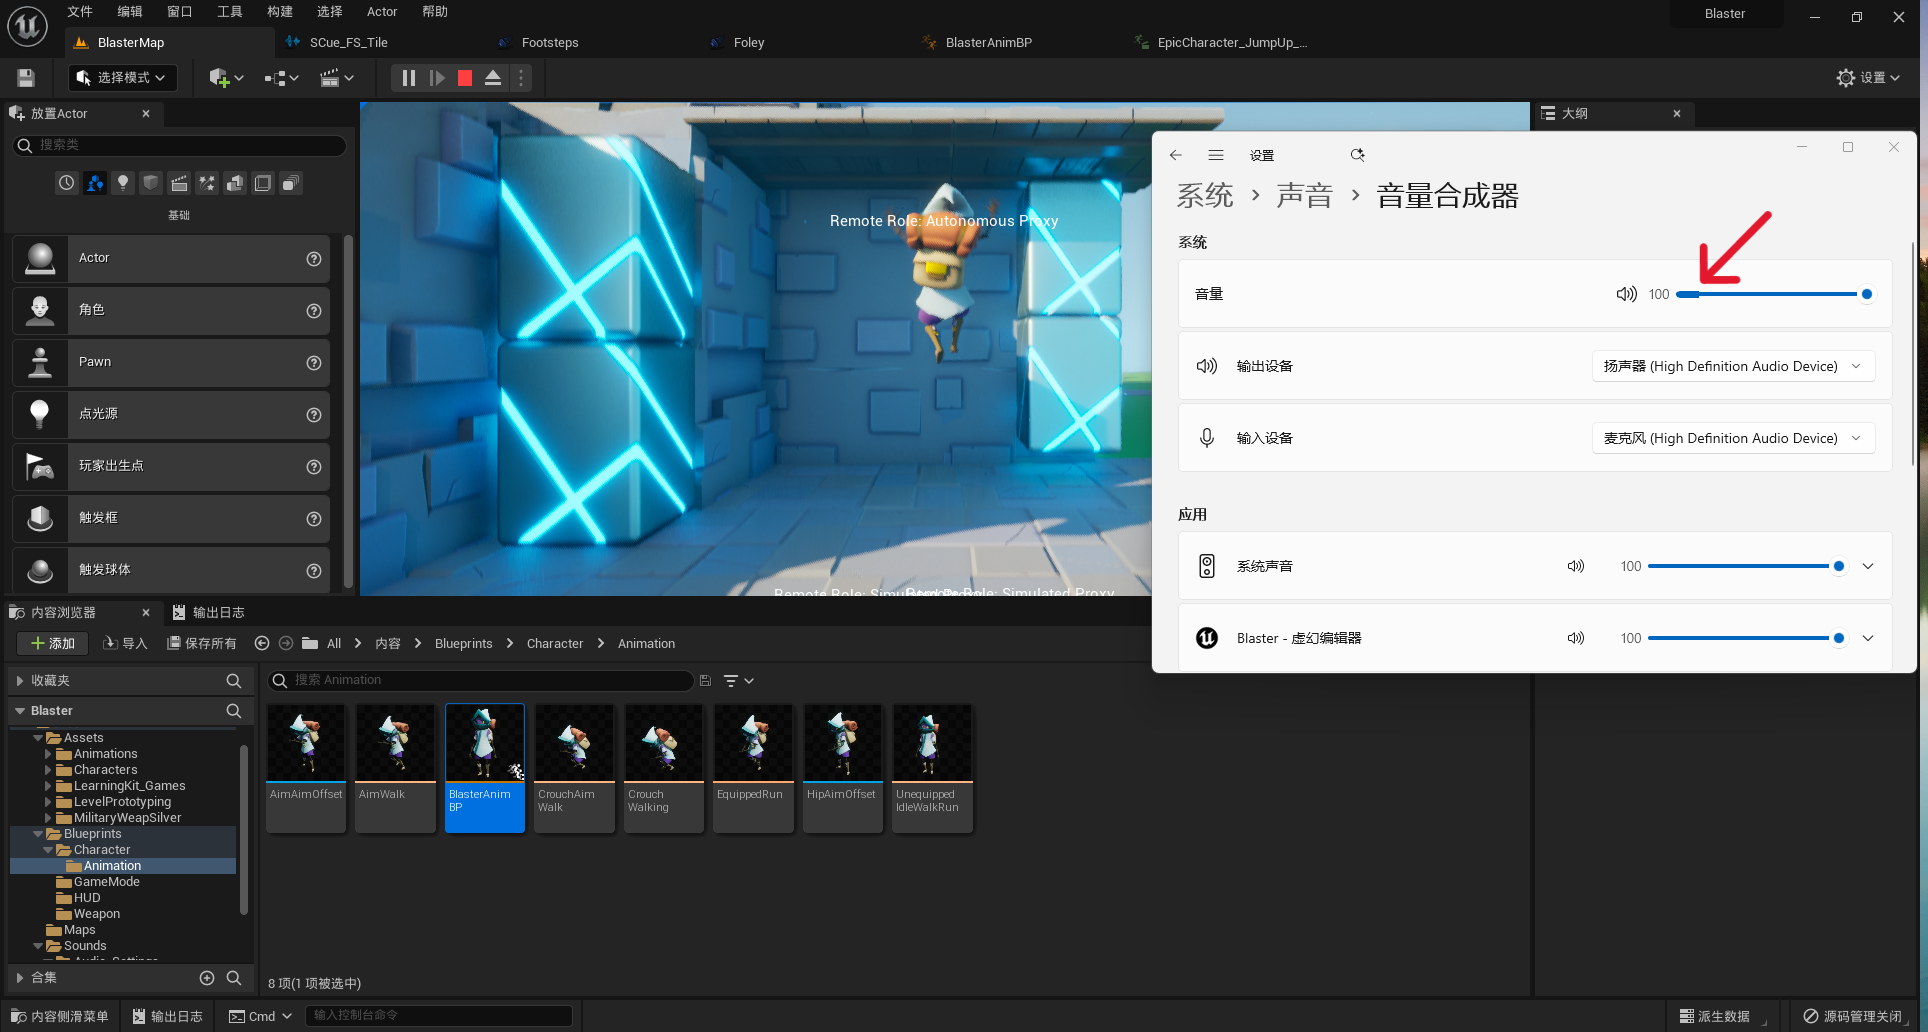Switch to the SCue_FS_Tile tab
Screen dimensions: 1928x1032
[348, 43]
